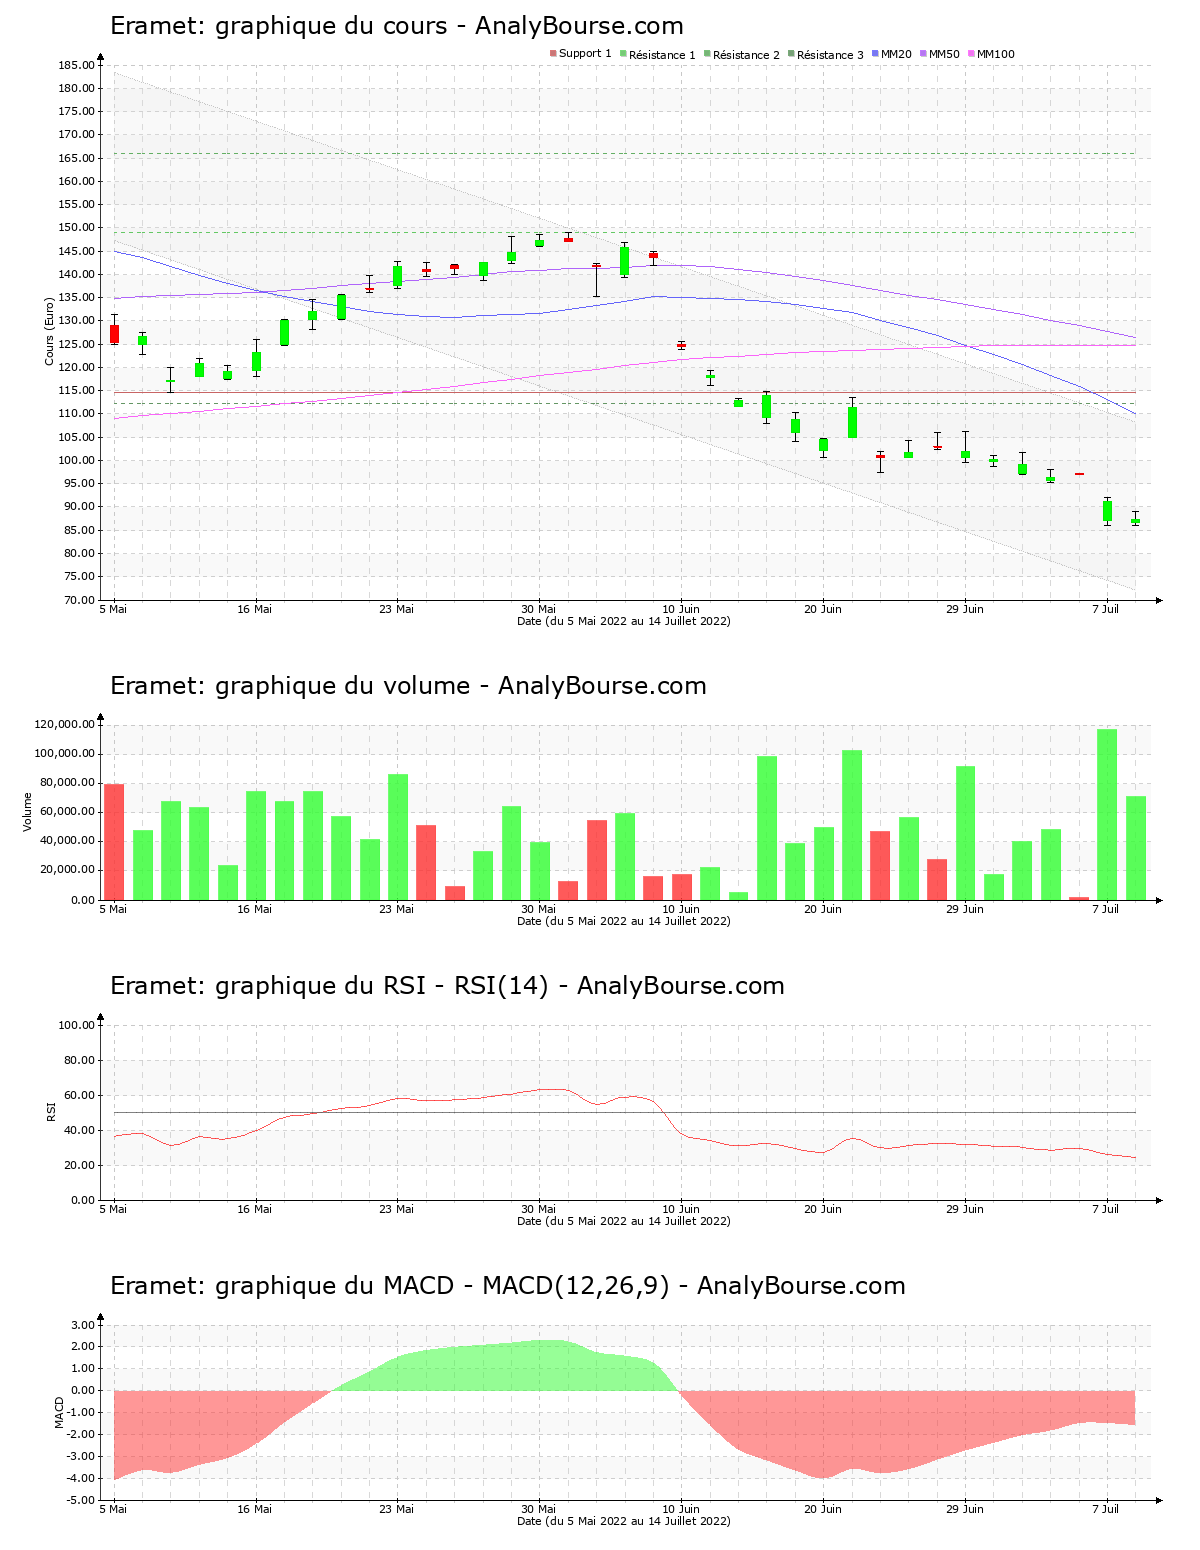Click the 'MM50' legend label
Viewport: 1200px width, 1550px height.
pos(944,54)
